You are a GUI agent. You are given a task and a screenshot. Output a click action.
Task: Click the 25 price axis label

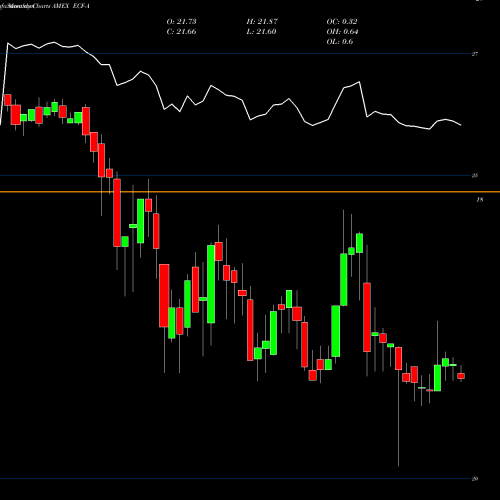pos(475,176)
